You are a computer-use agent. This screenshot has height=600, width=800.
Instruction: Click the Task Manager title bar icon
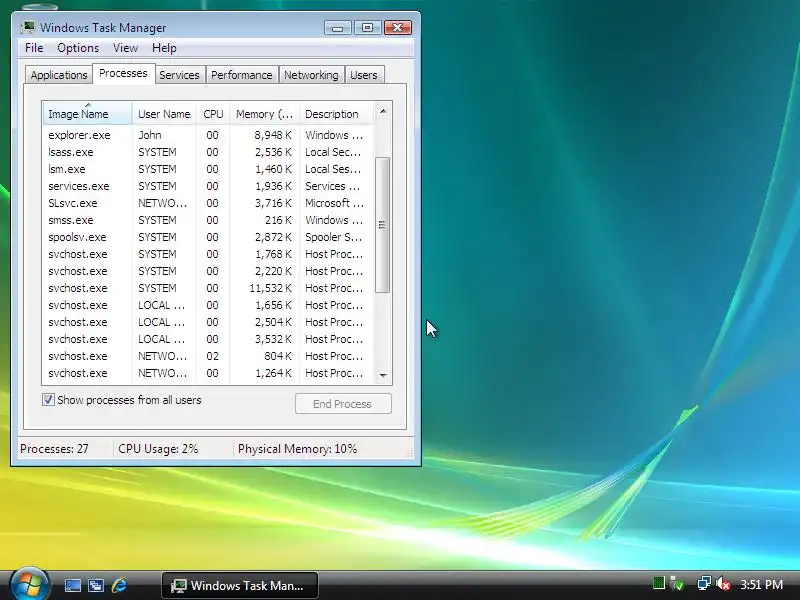tap(28, 27)
